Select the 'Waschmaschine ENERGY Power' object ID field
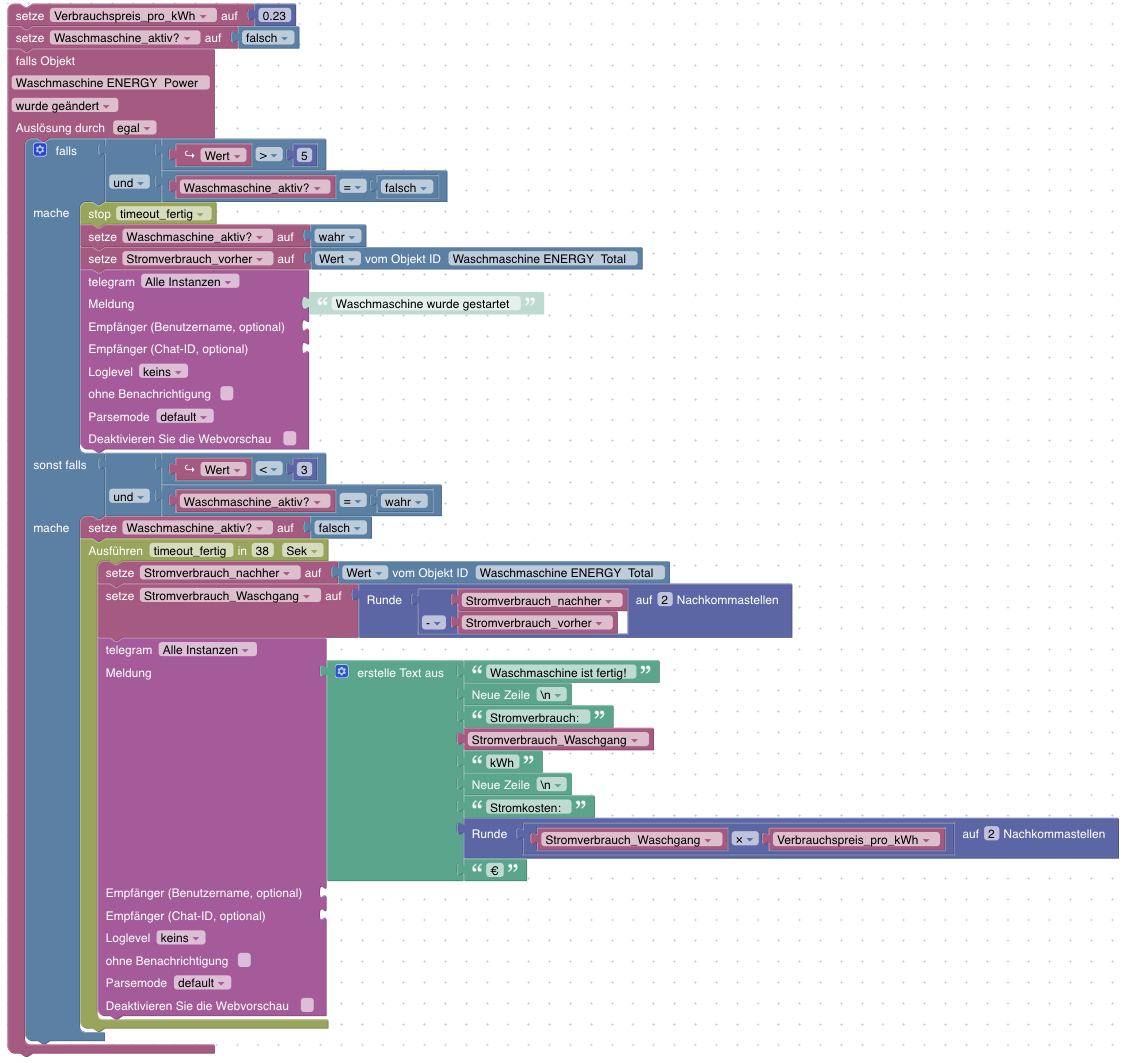Screen dimensions: 1126x1063 (x=111, y=83)
